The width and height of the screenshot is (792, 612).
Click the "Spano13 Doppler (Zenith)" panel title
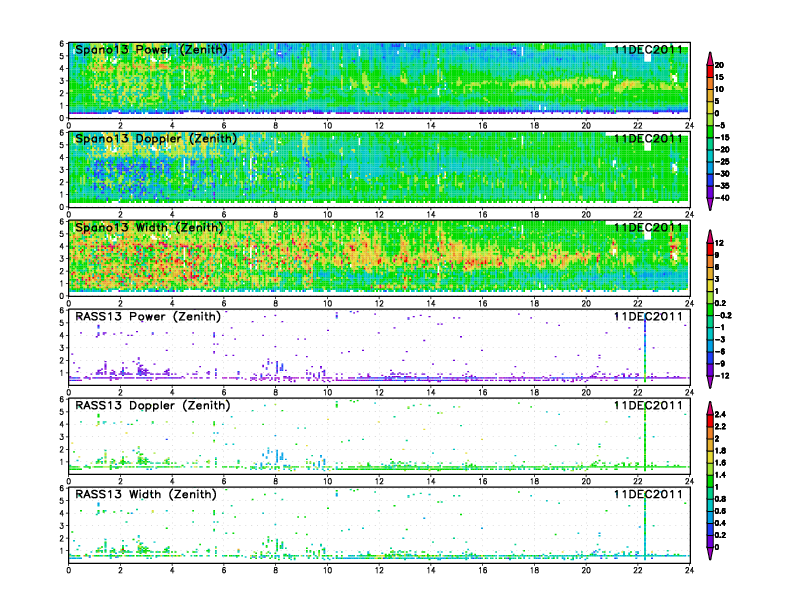156,139
